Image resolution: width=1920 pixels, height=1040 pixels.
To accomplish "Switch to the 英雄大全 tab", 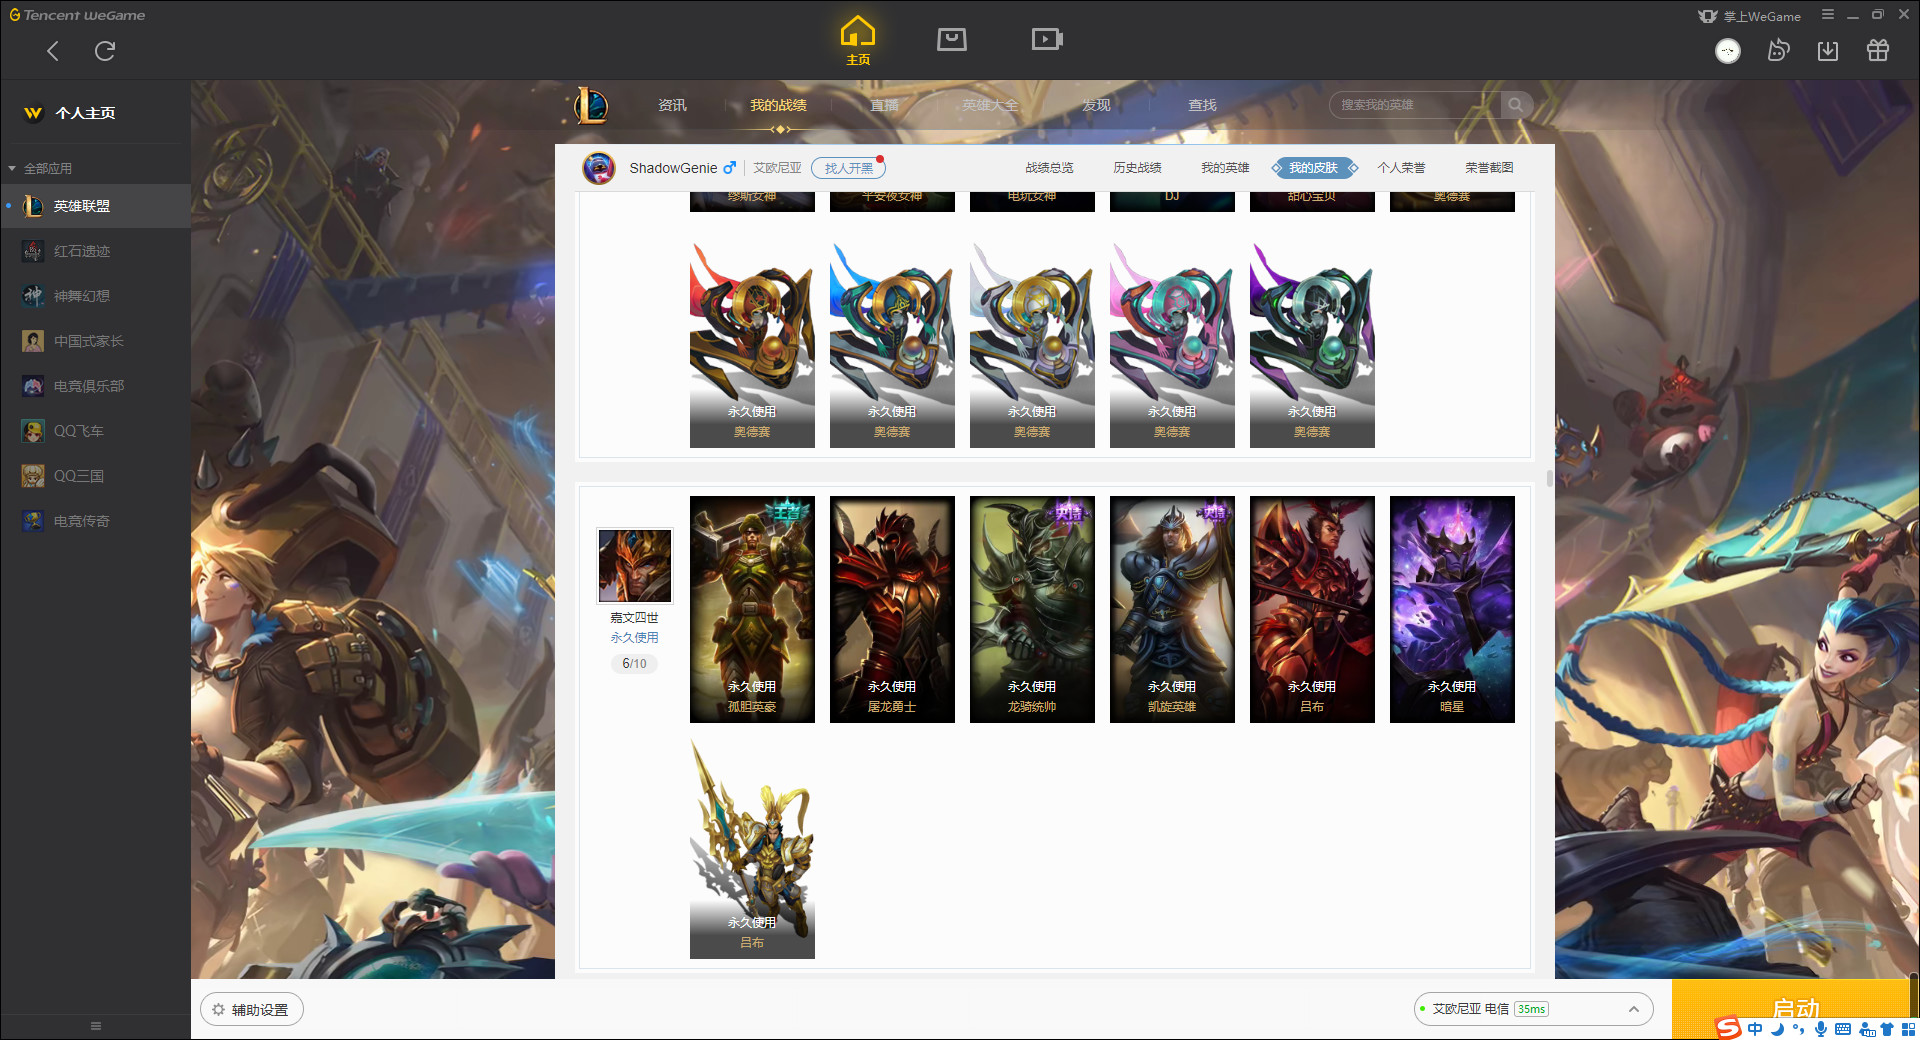I will coord(990,105).
